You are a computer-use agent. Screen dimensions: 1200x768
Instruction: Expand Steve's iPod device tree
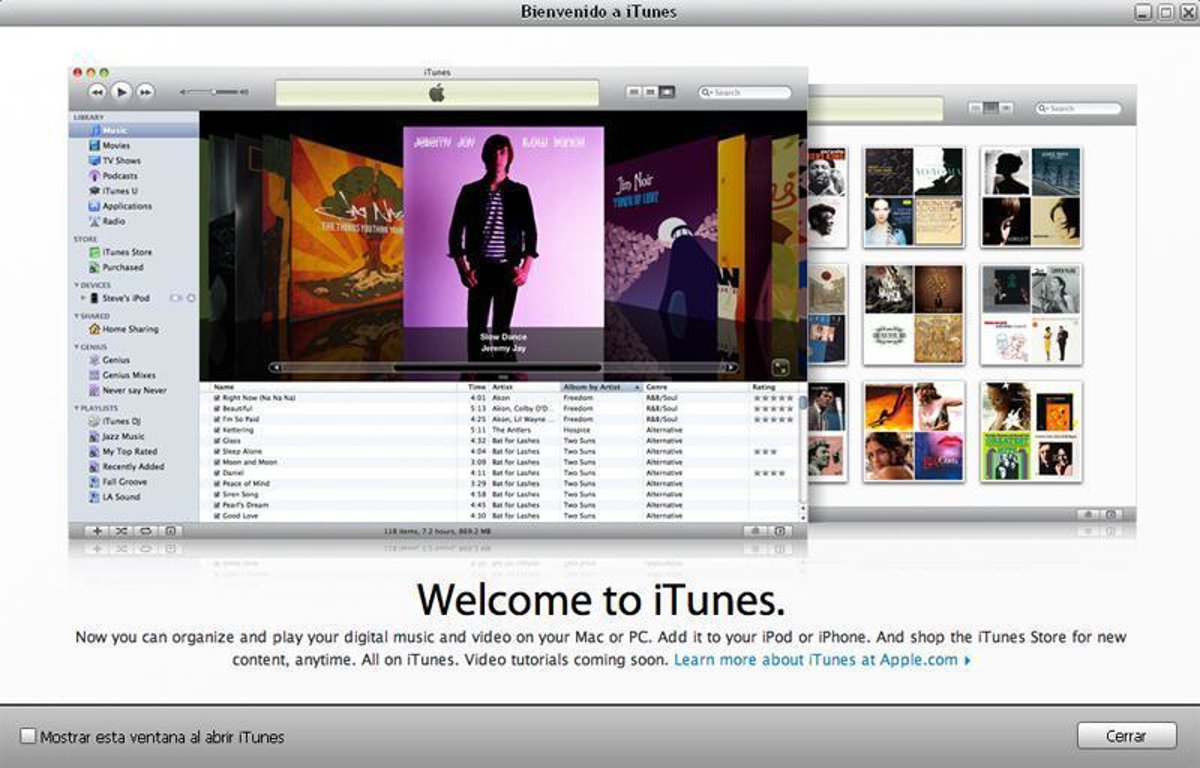[83, 298]
